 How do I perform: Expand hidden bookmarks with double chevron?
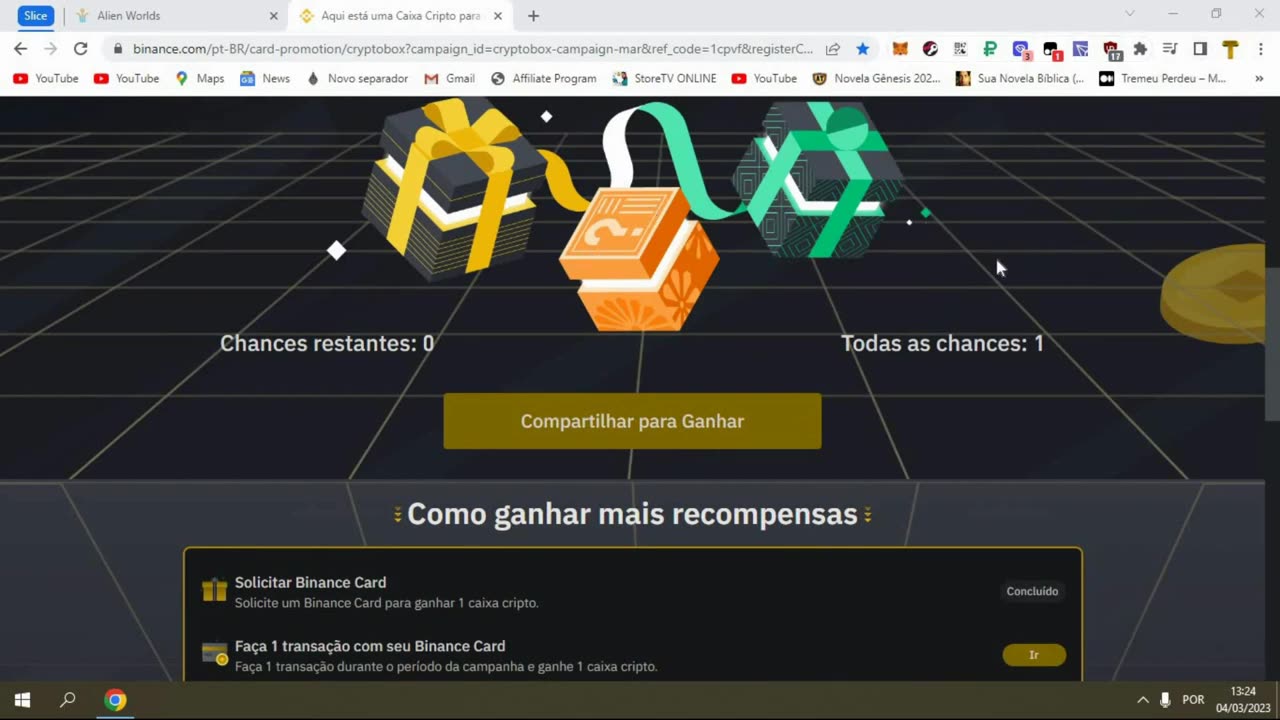tap(1259, 78)
